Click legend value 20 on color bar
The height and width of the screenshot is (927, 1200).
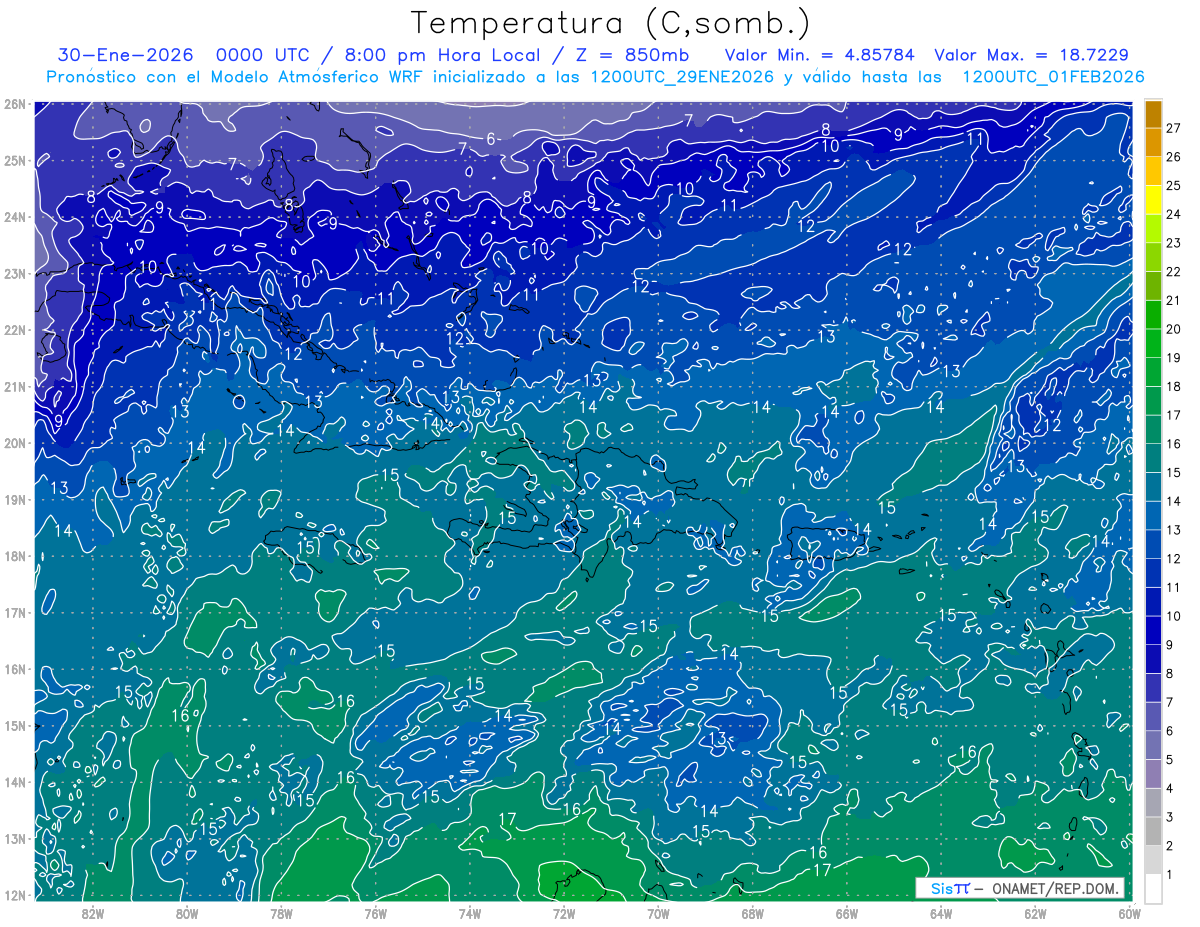1173,329
